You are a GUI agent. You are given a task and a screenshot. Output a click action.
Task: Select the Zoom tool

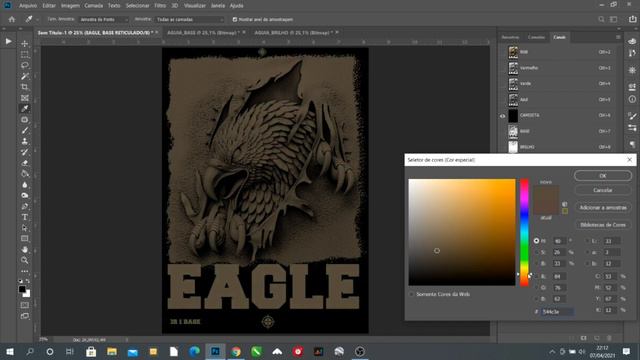[x=25, y=260]
